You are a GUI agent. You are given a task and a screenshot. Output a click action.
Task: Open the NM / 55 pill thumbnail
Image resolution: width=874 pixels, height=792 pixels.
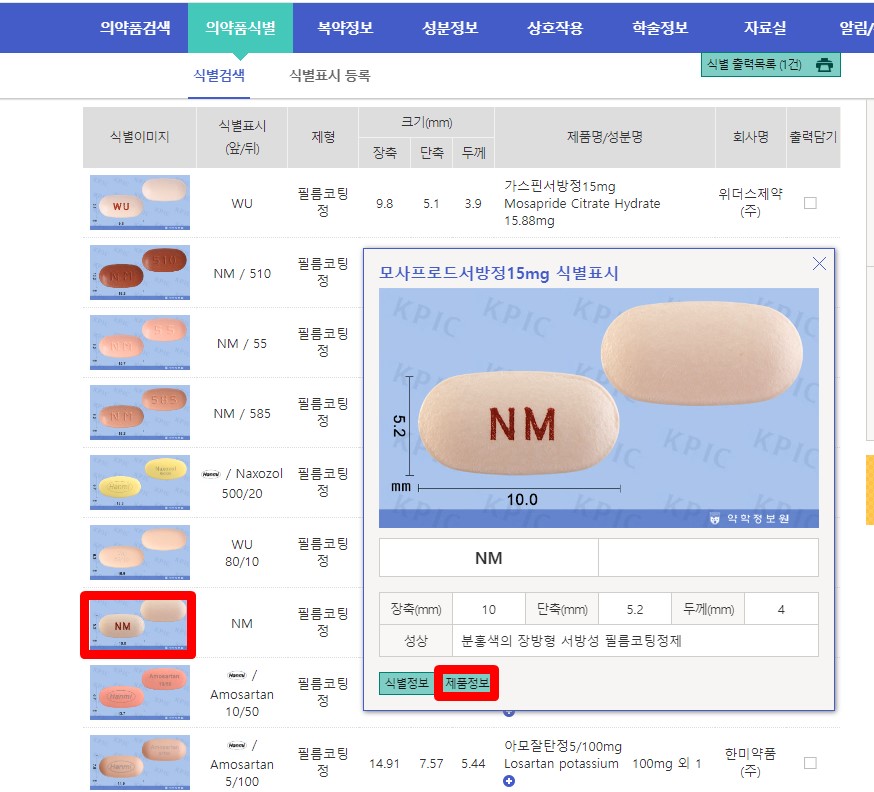click(140, 342)
